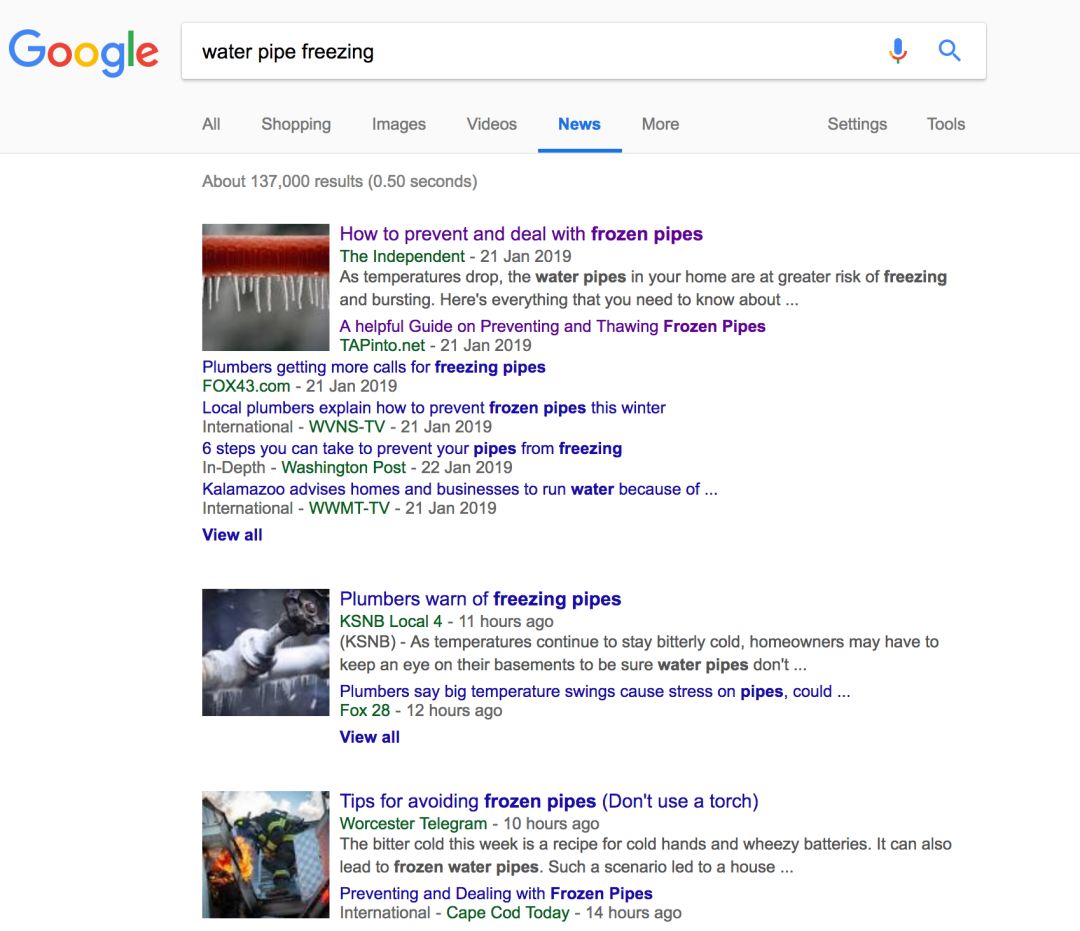Switch to the Shopping tab
Screen dimensions: 1080x931
coord(296,124)
